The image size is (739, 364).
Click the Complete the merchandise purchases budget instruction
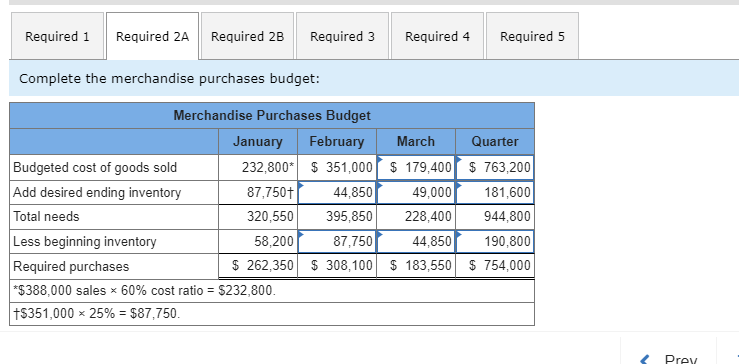click(170, 78)
